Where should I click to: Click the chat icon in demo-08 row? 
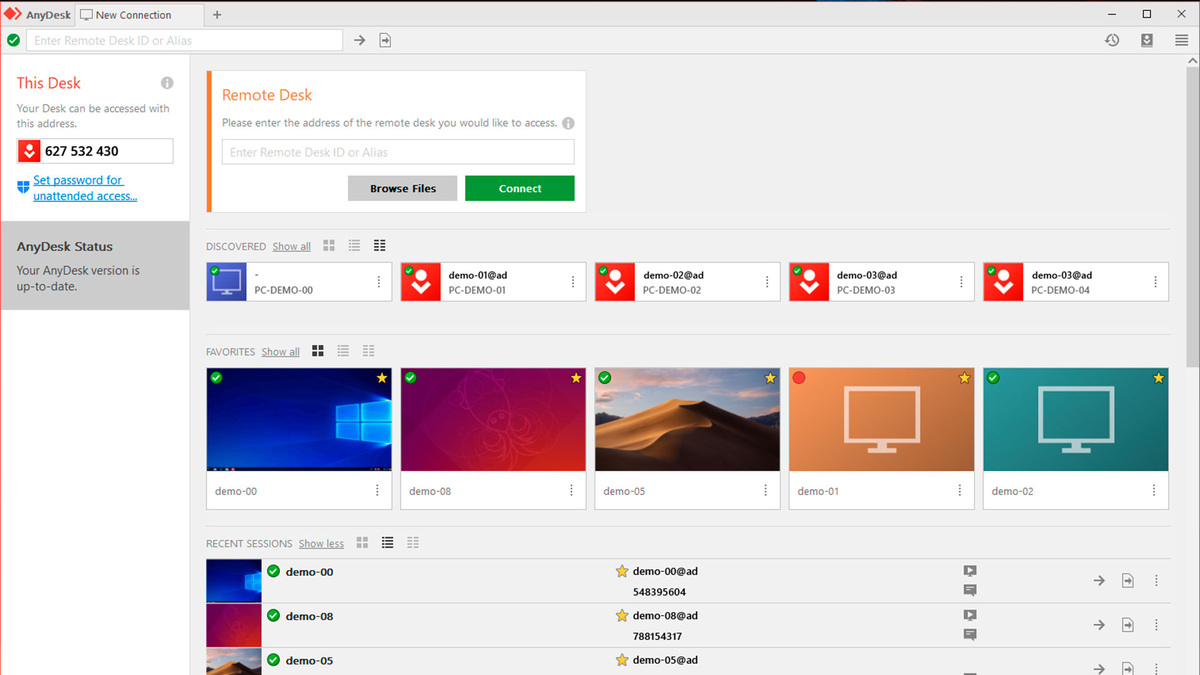[x=969, y=635]
